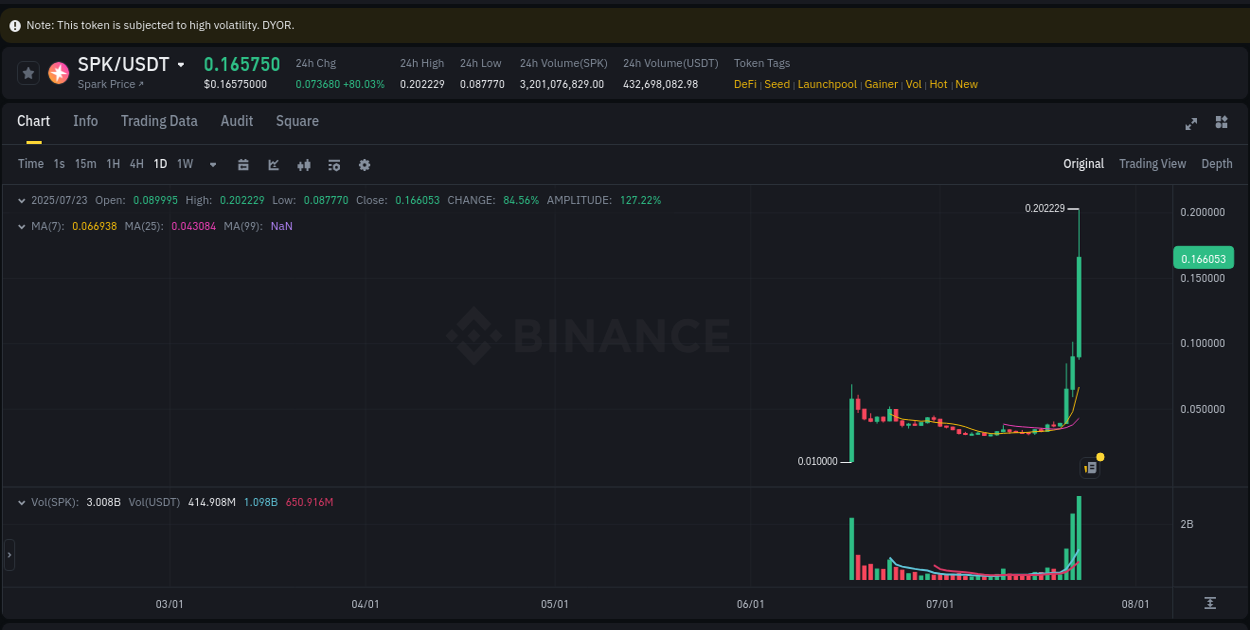Collapse the MA(7) indicator row

tap(22, 227)
